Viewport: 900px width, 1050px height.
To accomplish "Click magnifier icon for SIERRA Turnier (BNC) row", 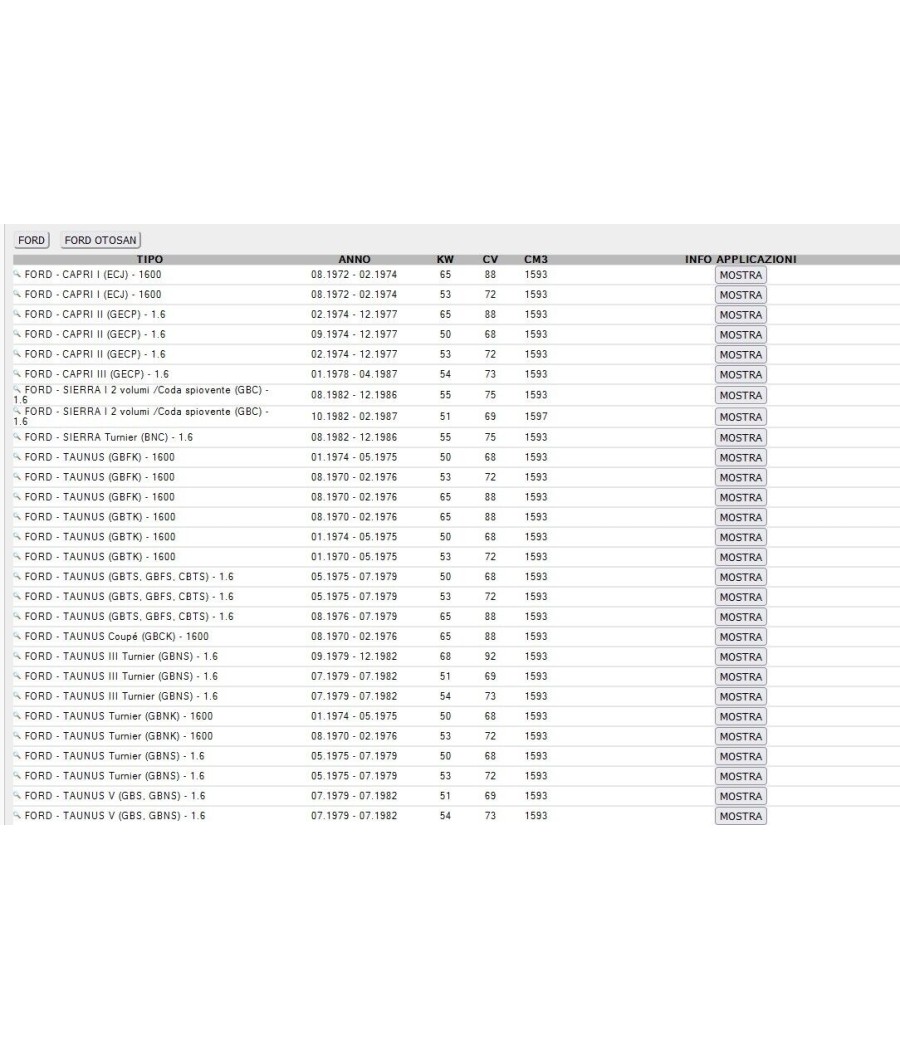I will click(17, 437).
